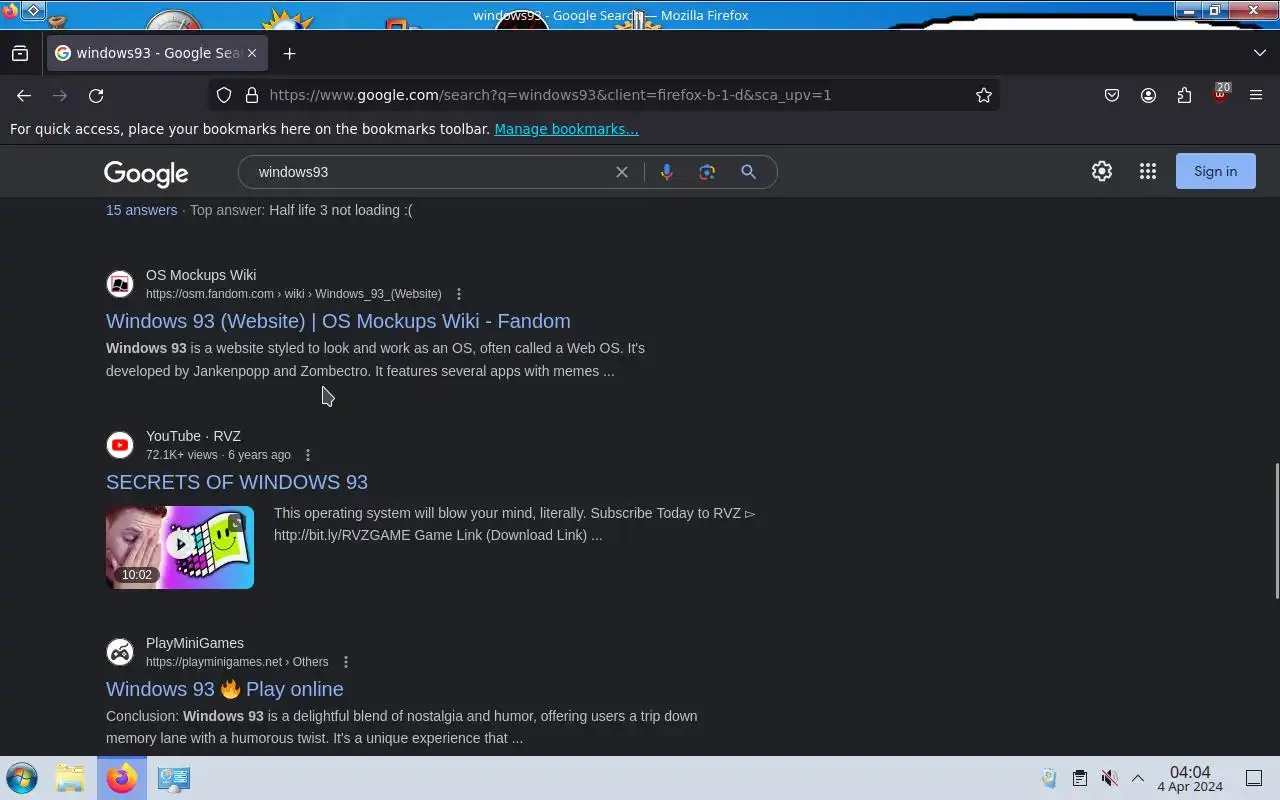Image resolution: width=1280 pixels, height=800 pixels.
Task: Start voice search microphone
Action: [x=666, y=172]
